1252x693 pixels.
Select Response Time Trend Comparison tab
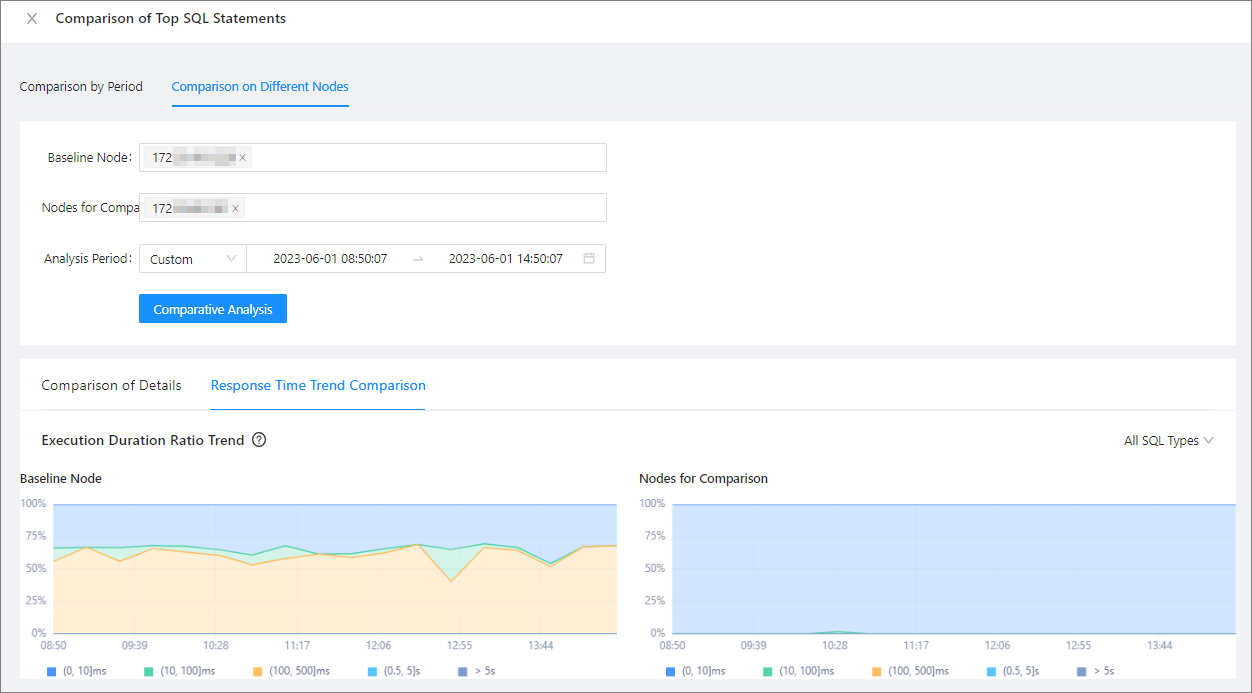(318, 386)
